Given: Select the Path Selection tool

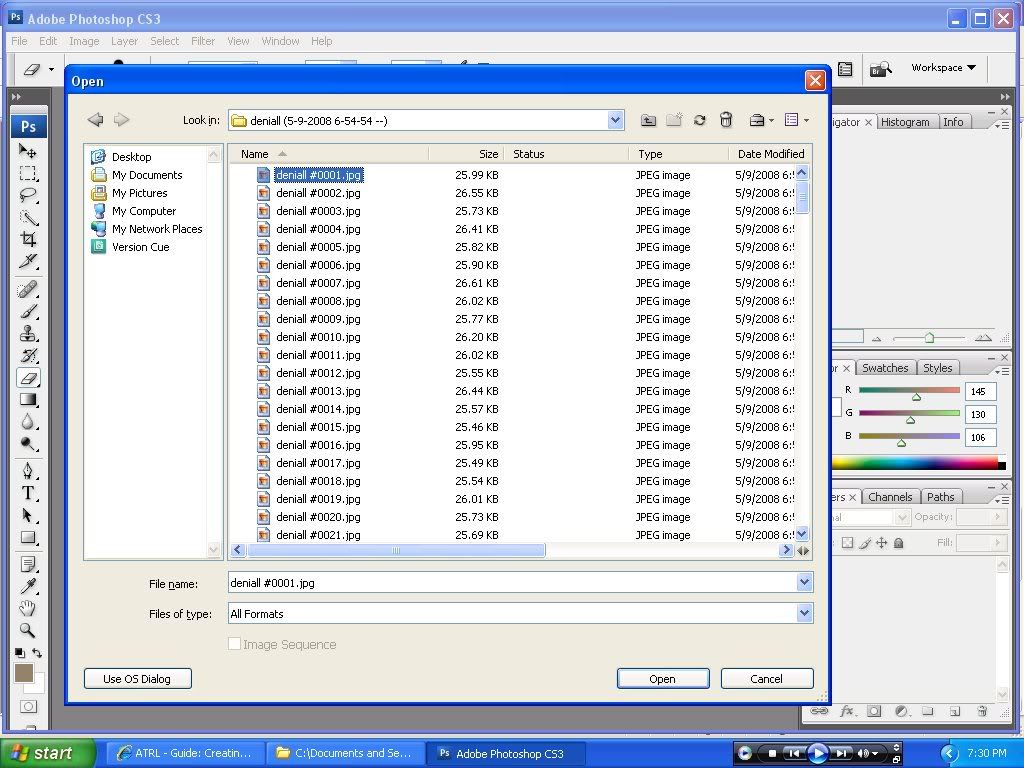Looking at the screenshot, I should [x=27, y=515].
